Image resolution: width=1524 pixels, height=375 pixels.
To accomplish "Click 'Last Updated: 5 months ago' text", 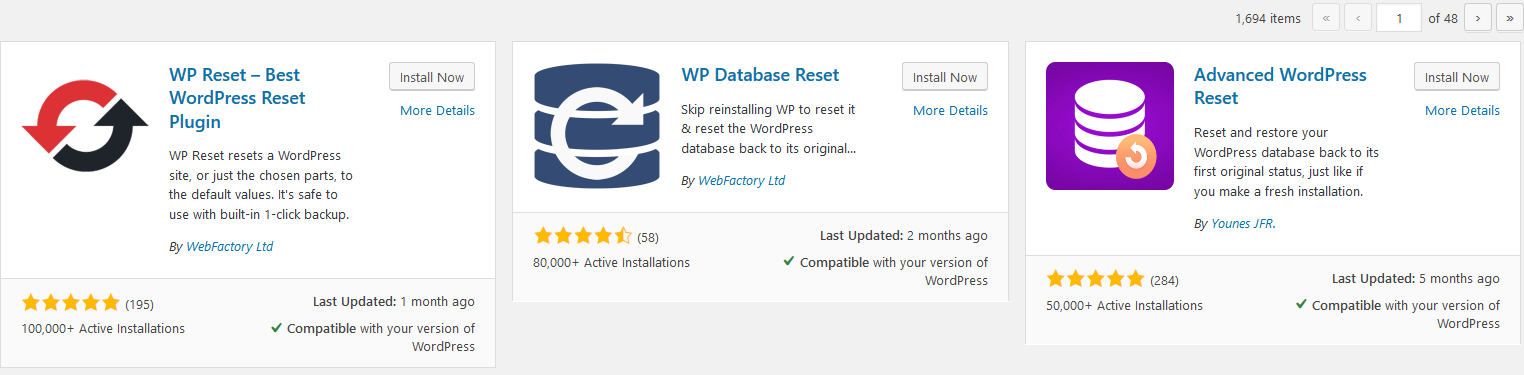I will (1416, 278).
